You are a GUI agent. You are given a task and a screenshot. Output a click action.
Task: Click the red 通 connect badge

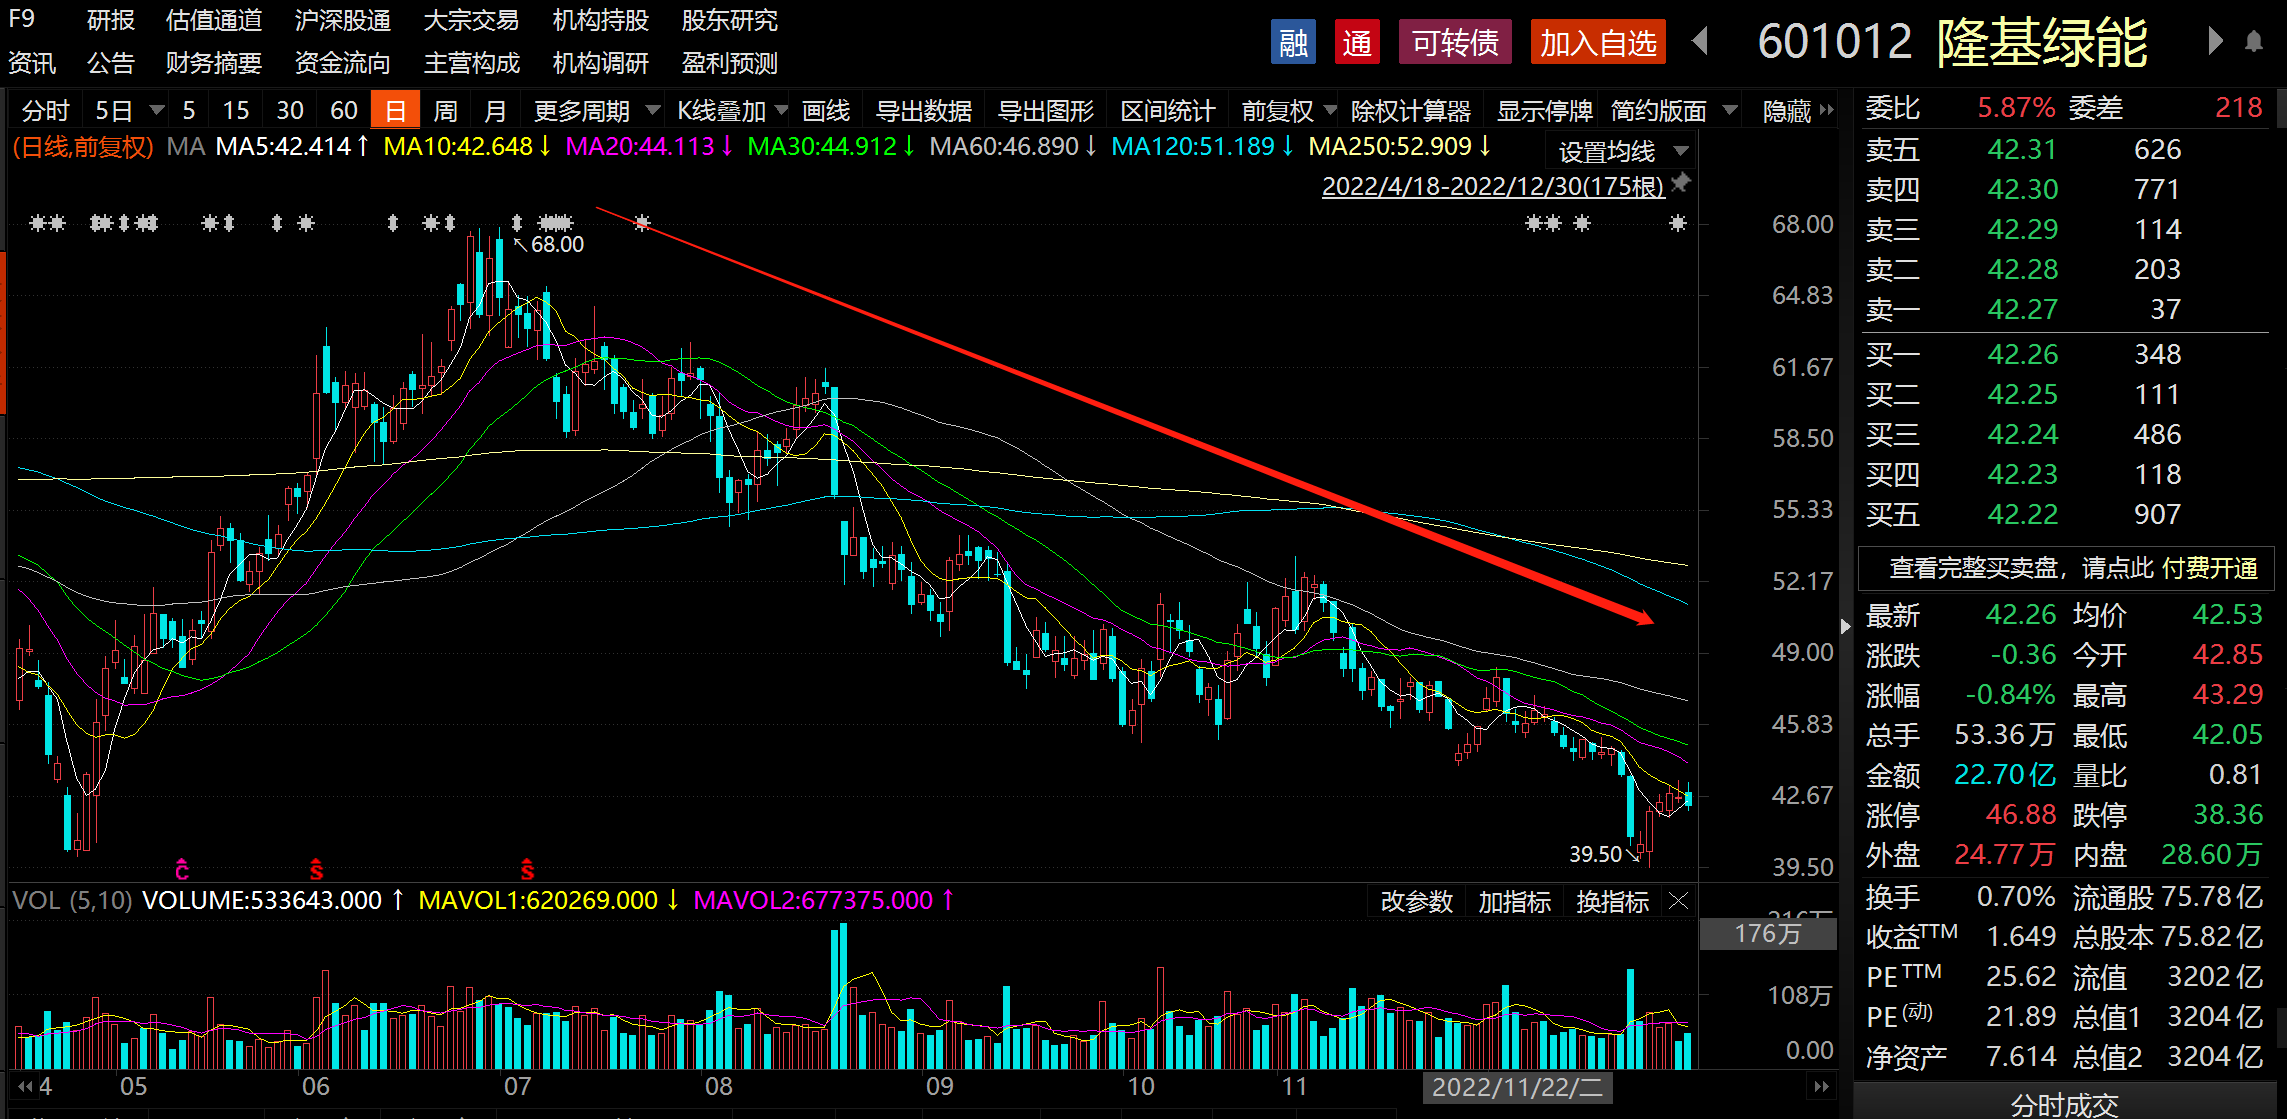coord(1356,43)
